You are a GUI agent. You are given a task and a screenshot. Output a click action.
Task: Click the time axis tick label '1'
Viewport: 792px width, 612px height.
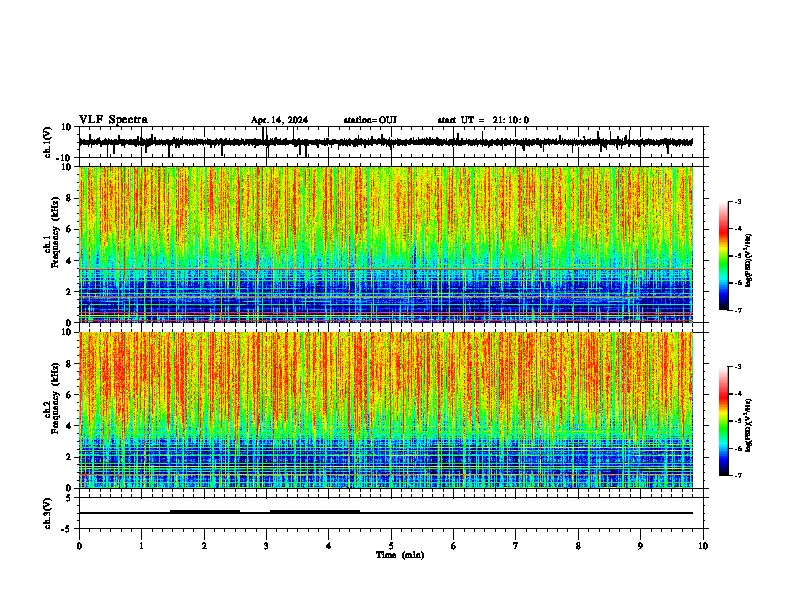pos(141,546)
